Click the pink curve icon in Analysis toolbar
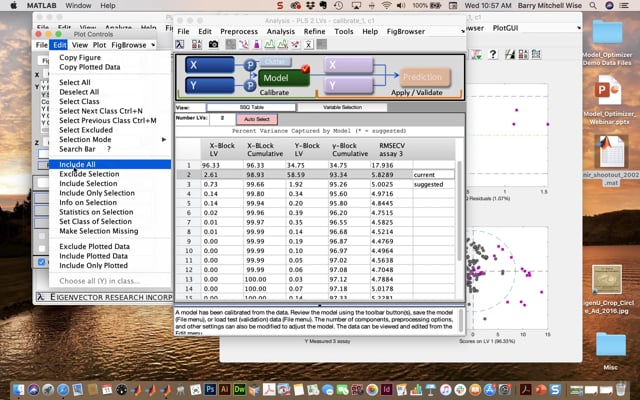The image size is (640, 400). click(x=243, y=44)
